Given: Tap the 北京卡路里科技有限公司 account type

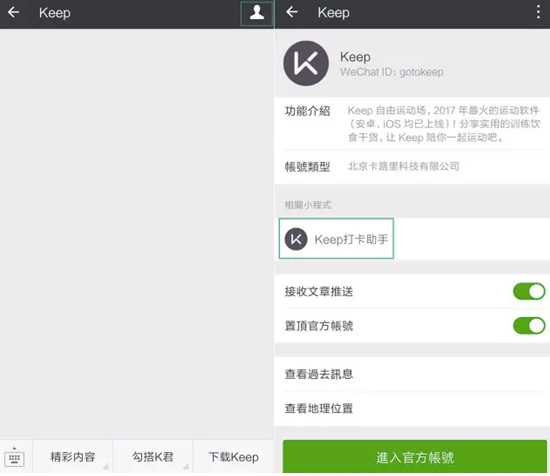Looking at the screenshot, I should coord(403,166).
